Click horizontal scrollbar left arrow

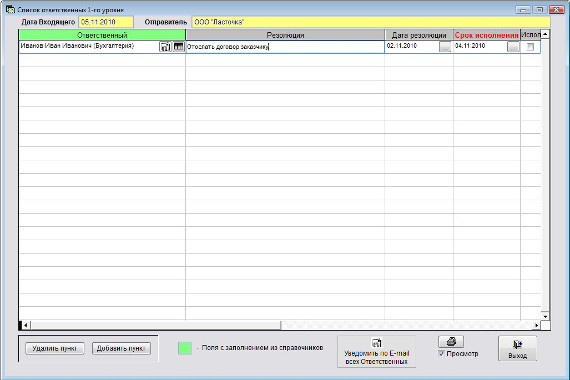[x=25, y=325]
